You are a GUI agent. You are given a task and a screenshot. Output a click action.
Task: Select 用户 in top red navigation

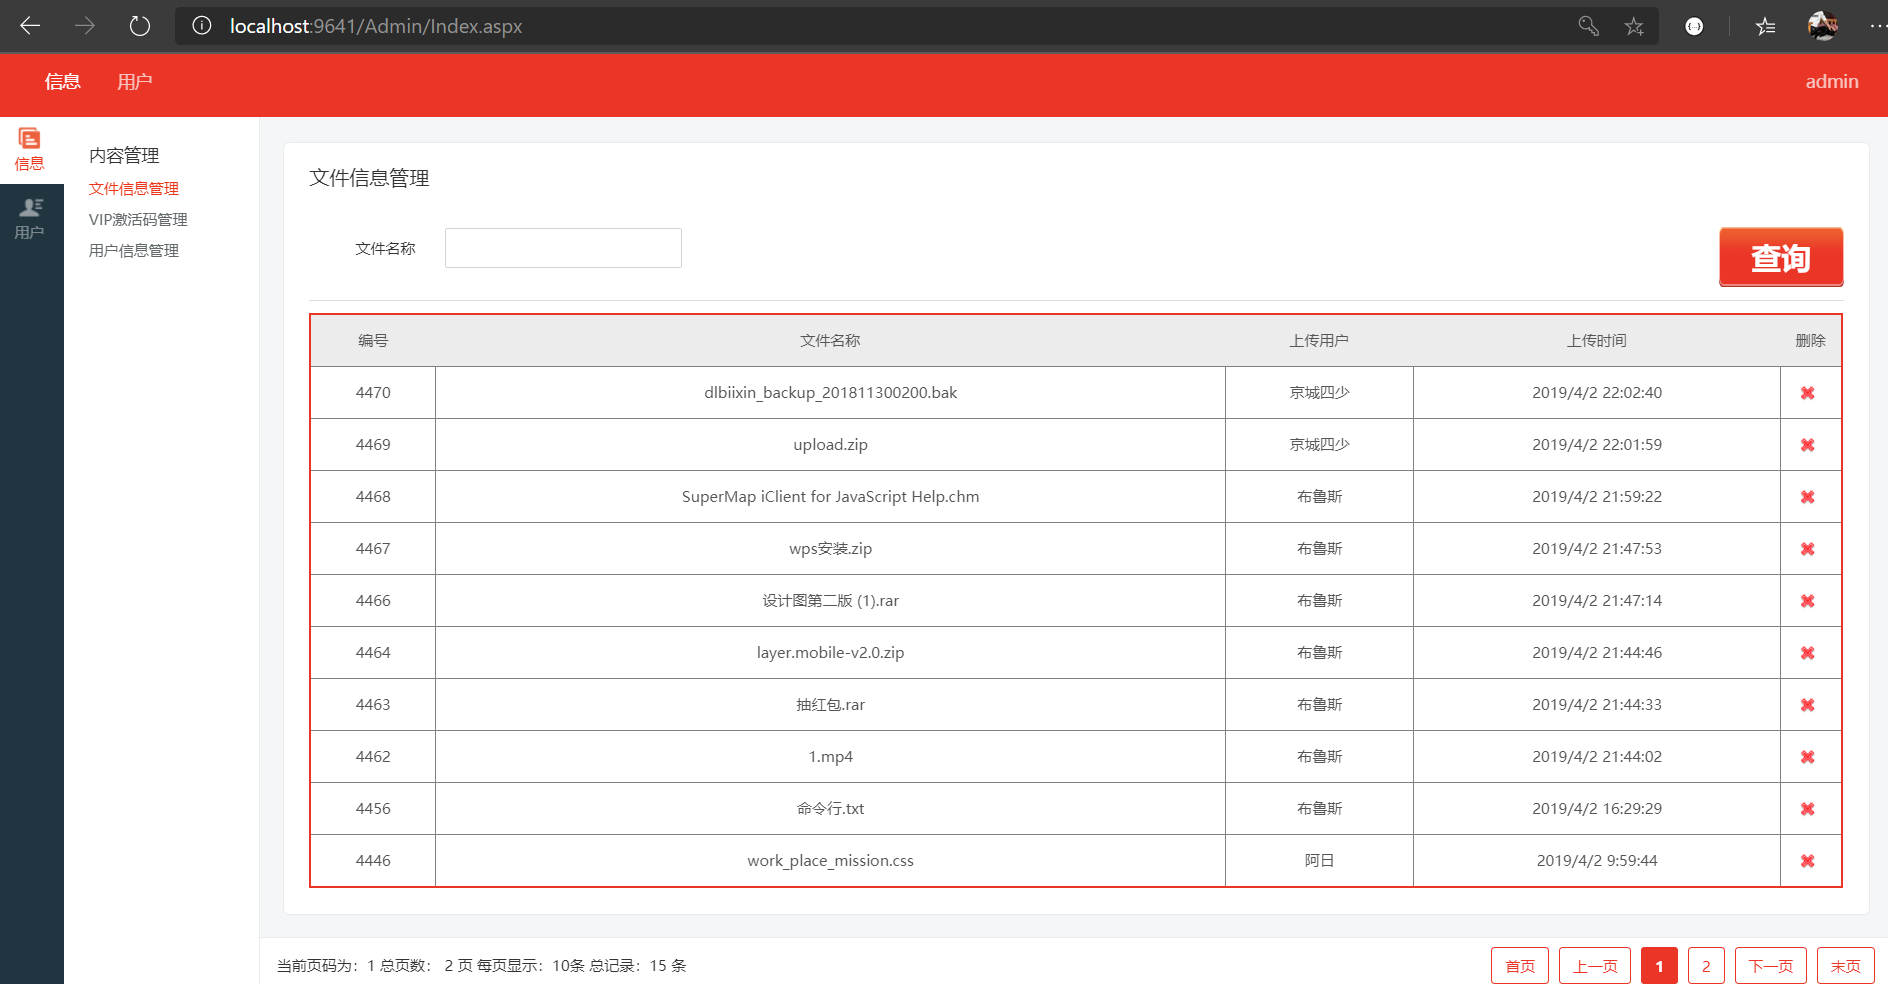(134, 82)
